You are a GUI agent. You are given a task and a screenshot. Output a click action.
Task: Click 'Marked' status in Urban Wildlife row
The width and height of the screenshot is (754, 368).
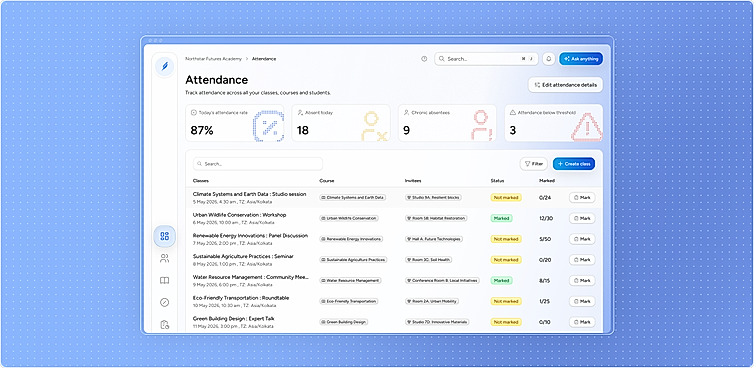point(502,218)
